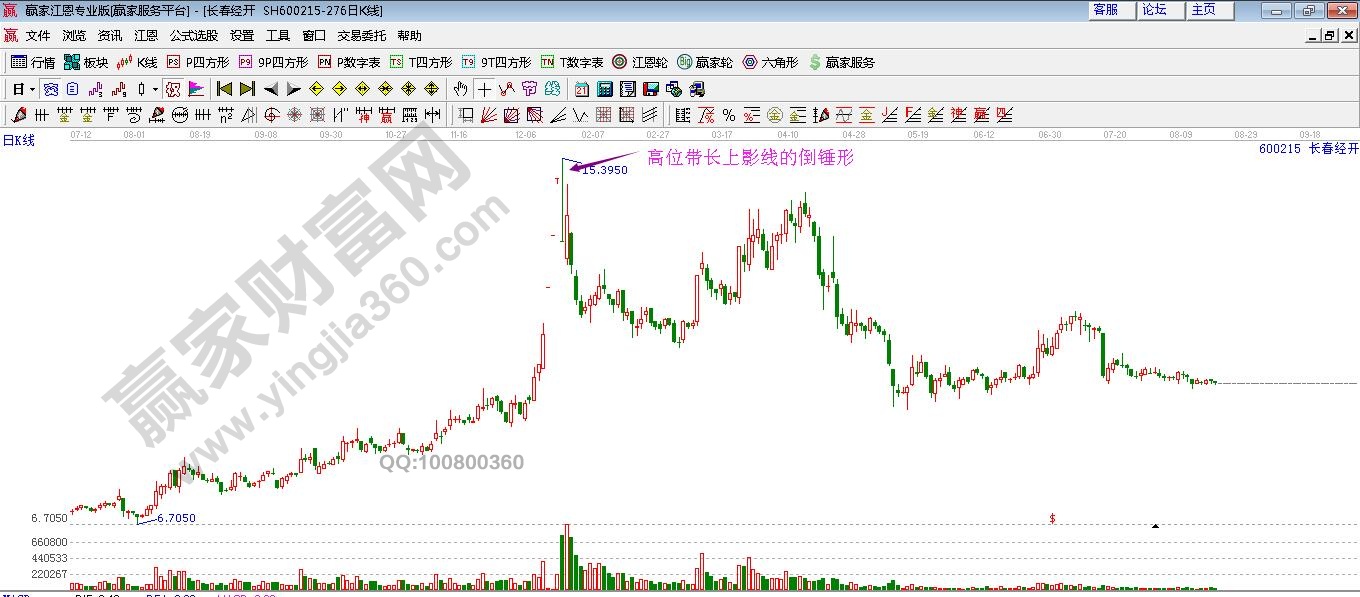Click the 论坛 forum button
Screen dimensions: 1360x597
coord(1154,9)
